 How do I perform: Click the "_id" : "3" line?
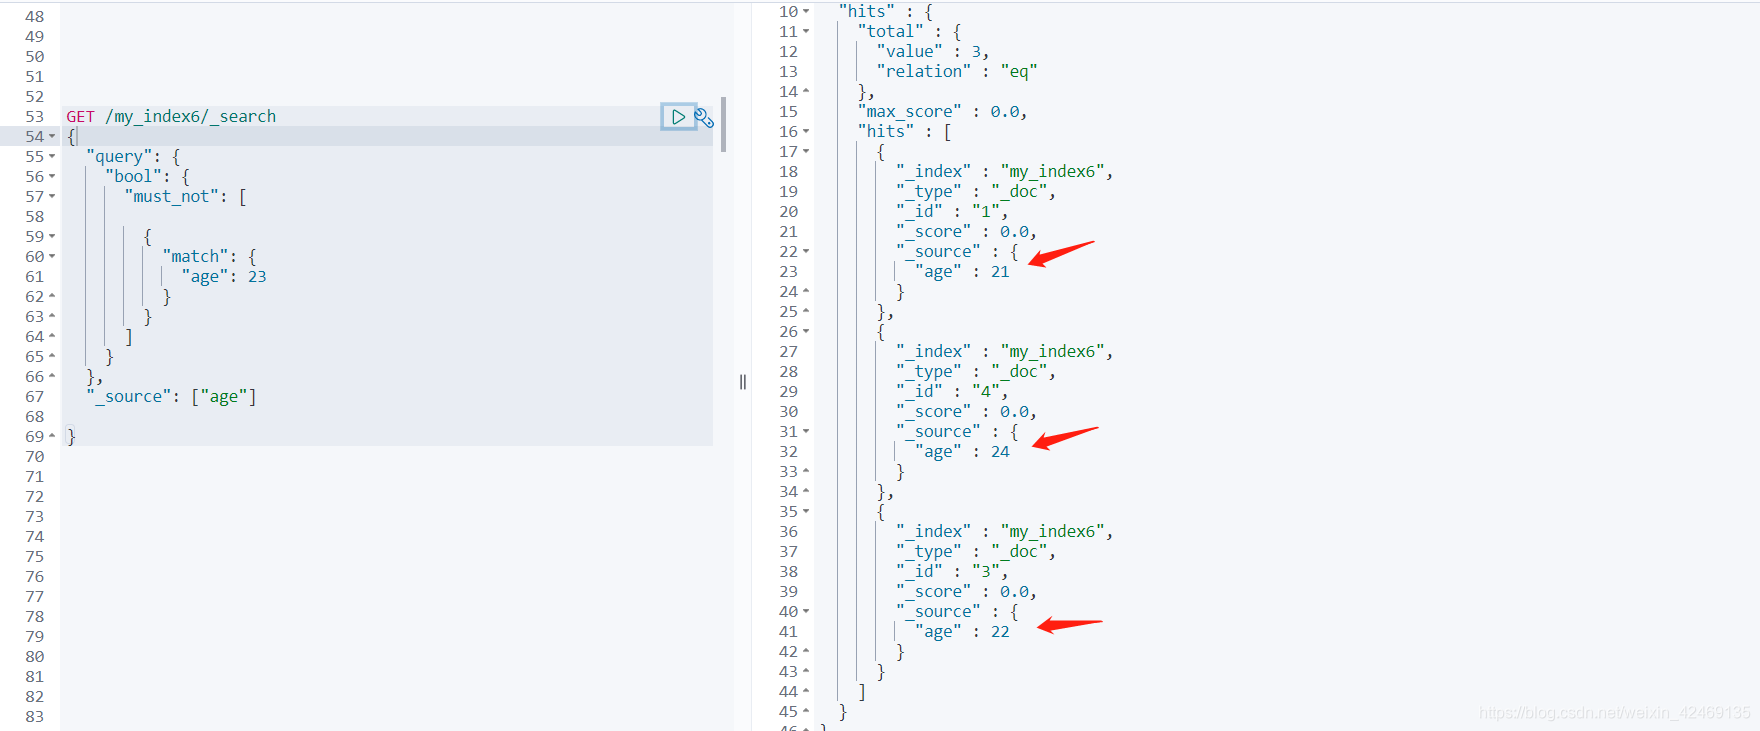(952, 572)
